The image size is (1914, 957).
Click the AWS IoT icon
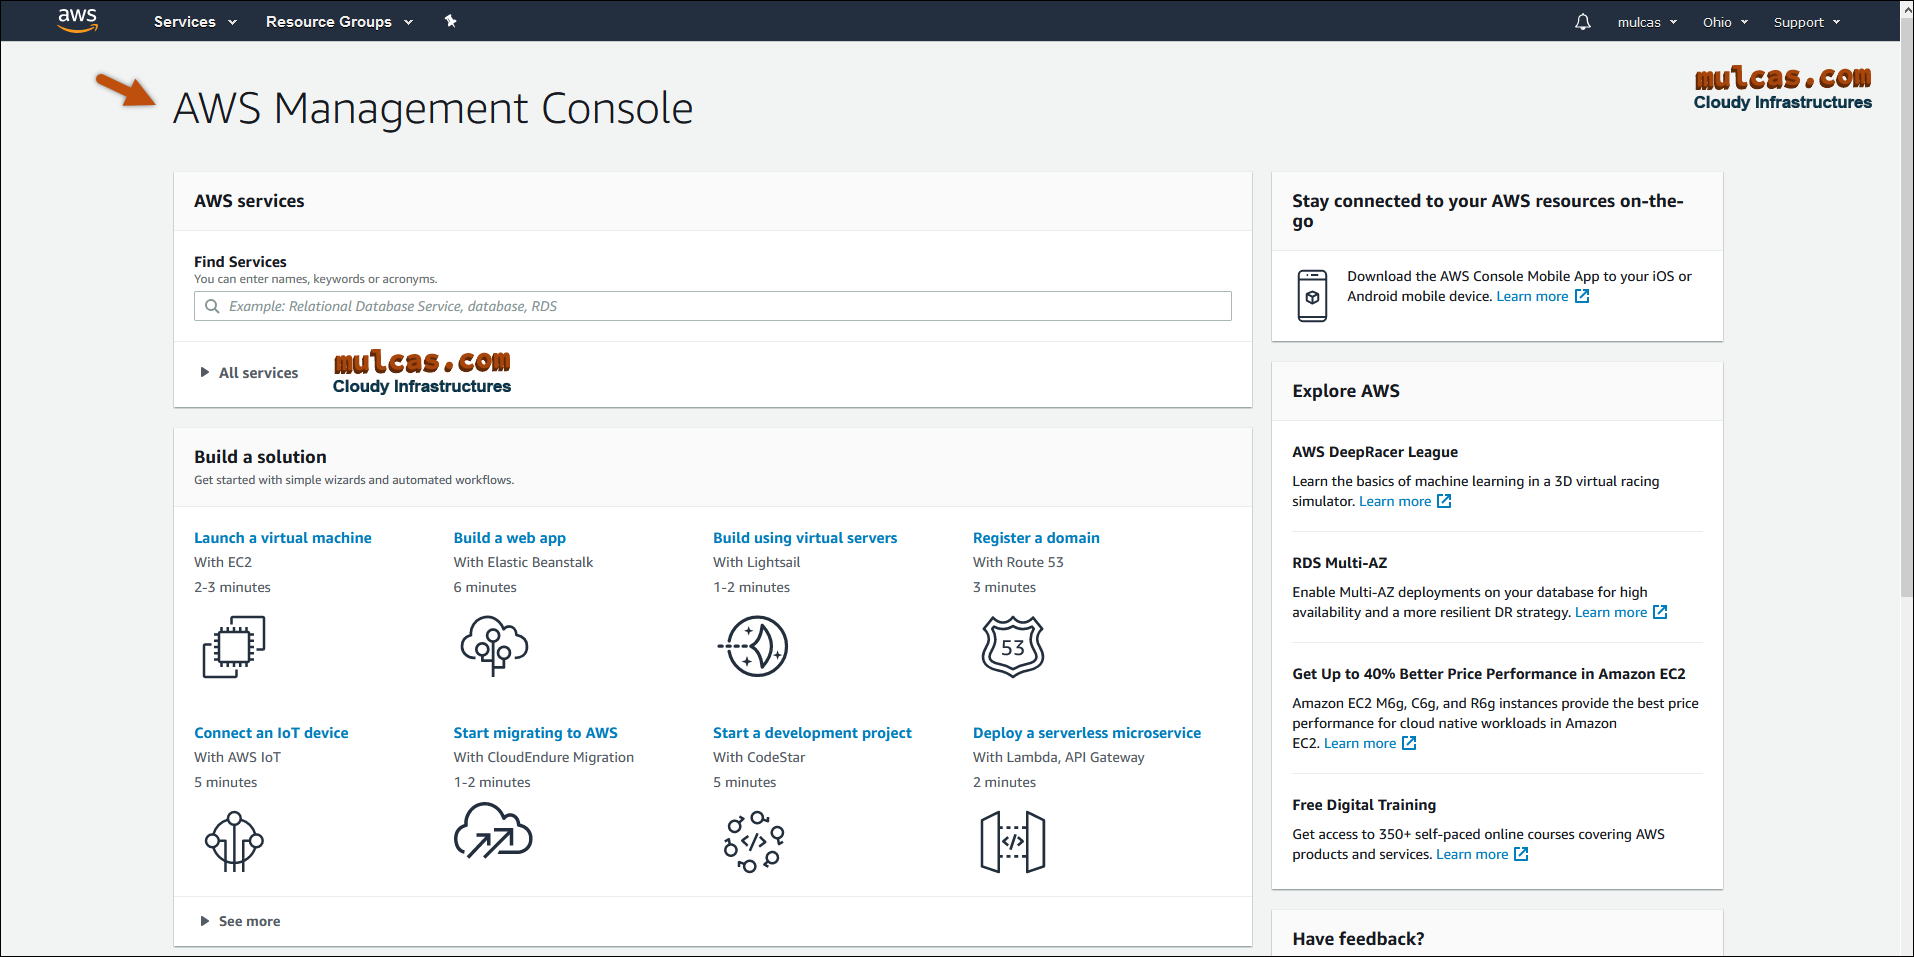(x=234, y=841)
